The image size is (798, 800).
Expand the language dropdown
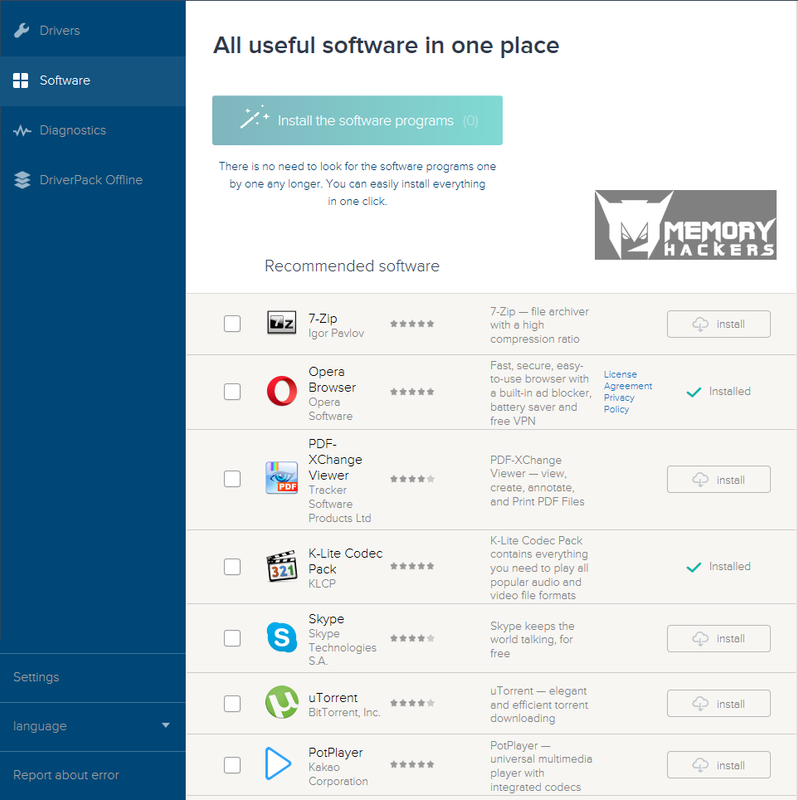click(x=92, y=726)
